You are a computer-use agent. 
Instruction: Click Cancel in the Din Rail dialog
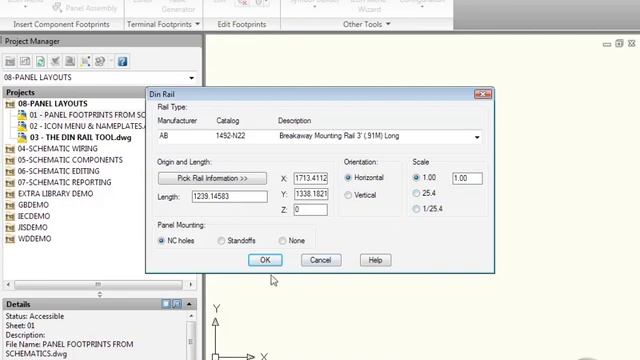tap(321, 260)
